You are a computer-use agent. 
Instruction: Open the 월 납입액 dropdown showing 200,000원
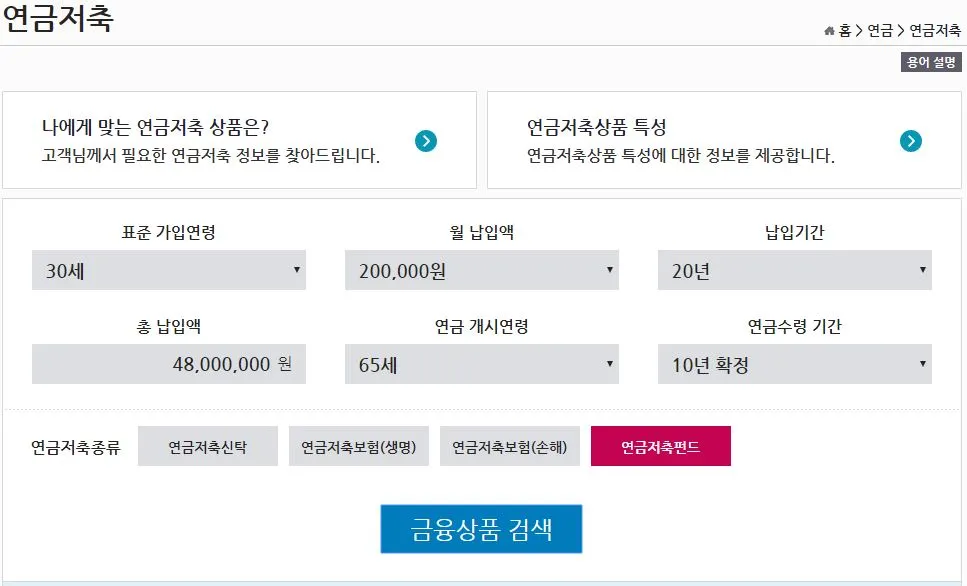tap(481, 269)
